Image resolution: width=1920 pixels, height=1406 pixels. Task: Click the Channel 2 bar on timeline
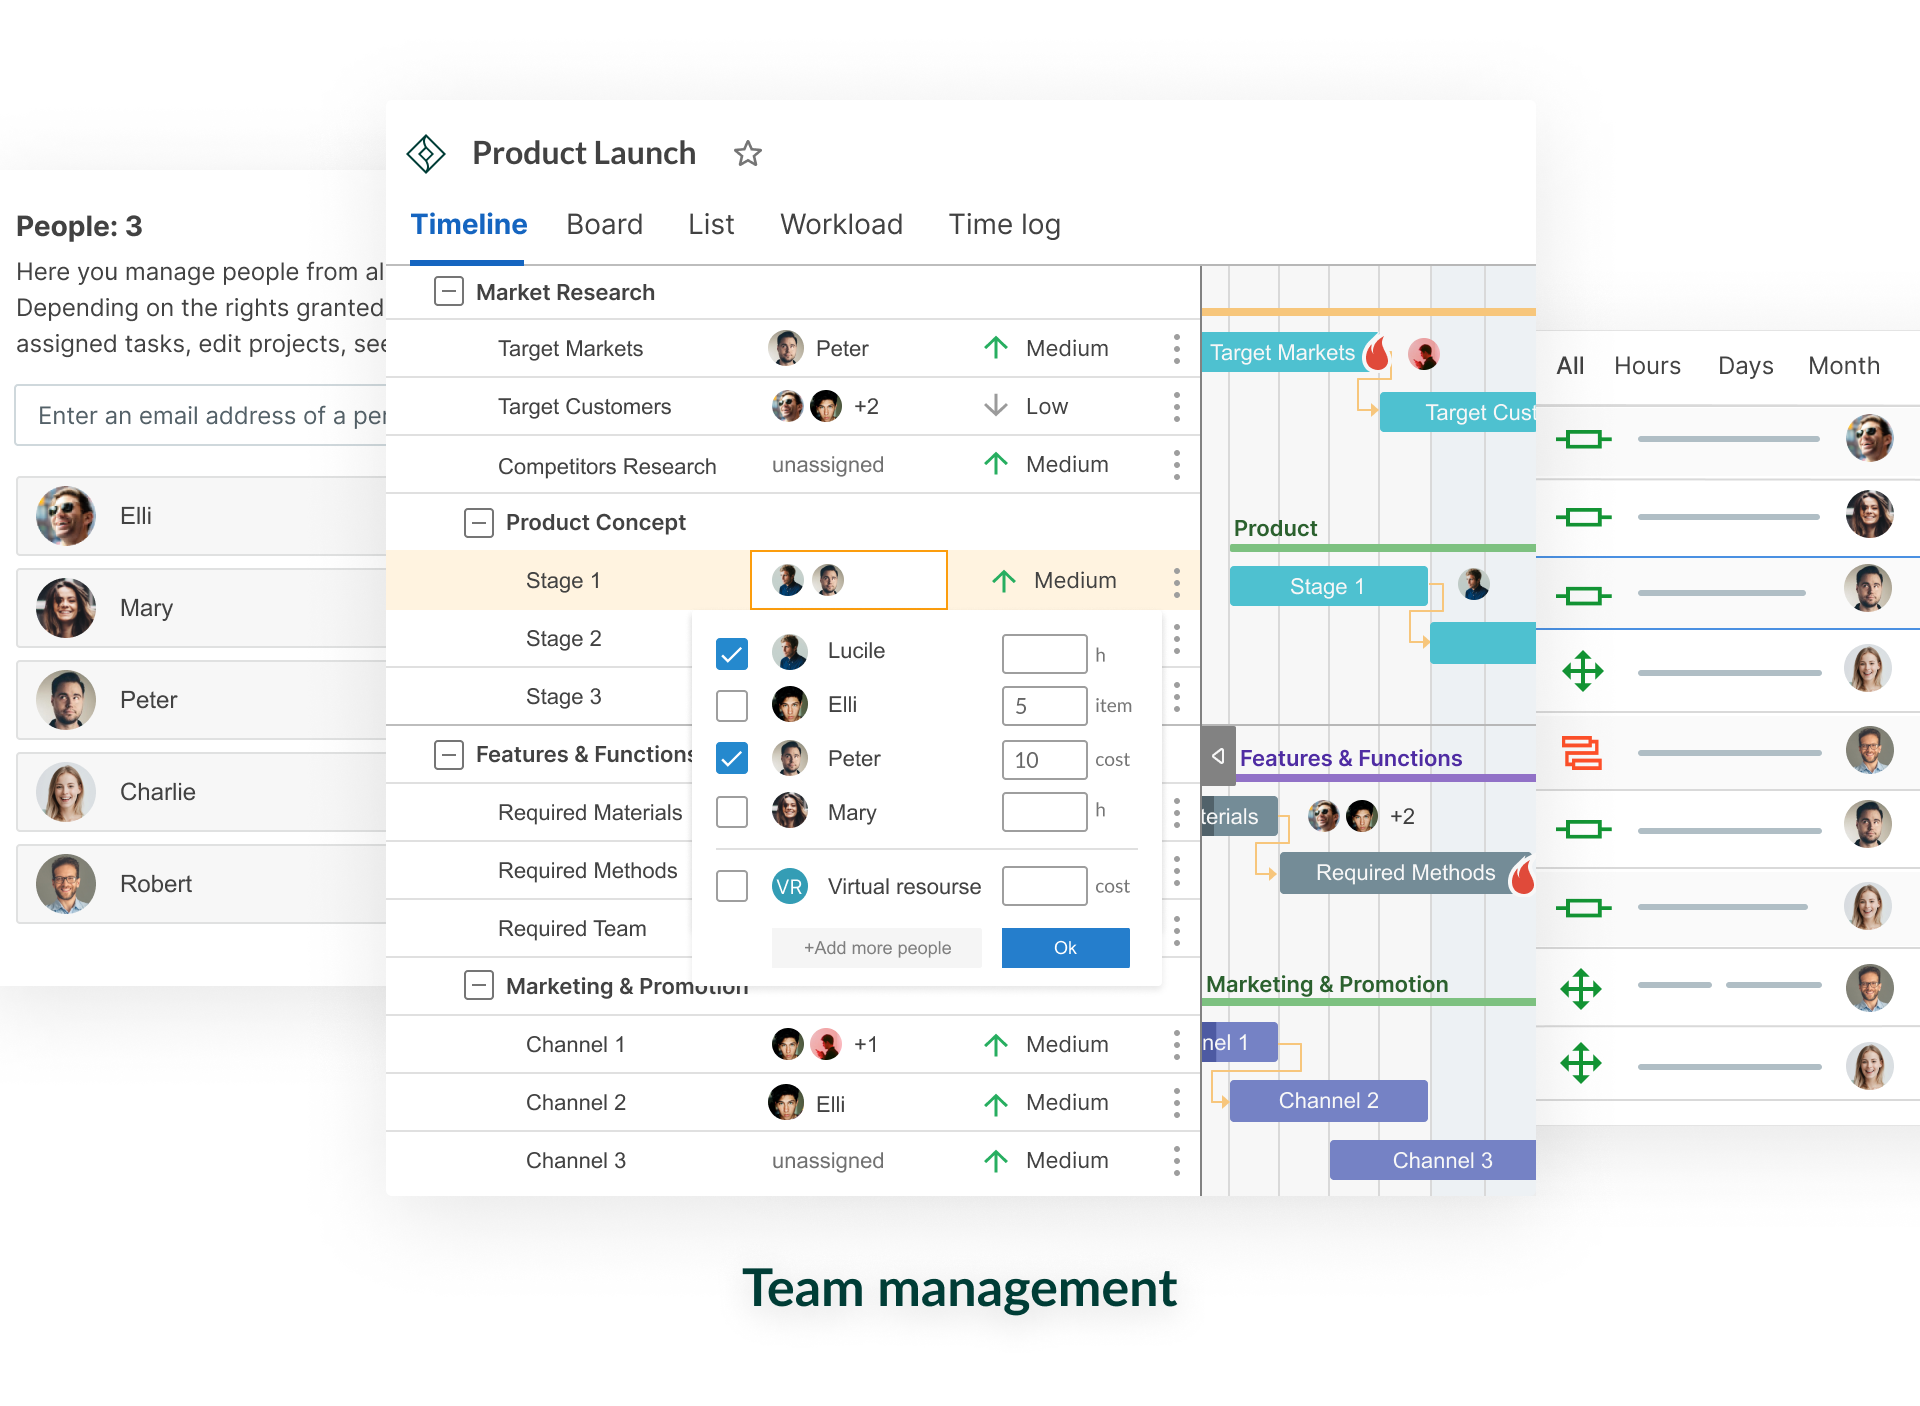(1328, 1101)
